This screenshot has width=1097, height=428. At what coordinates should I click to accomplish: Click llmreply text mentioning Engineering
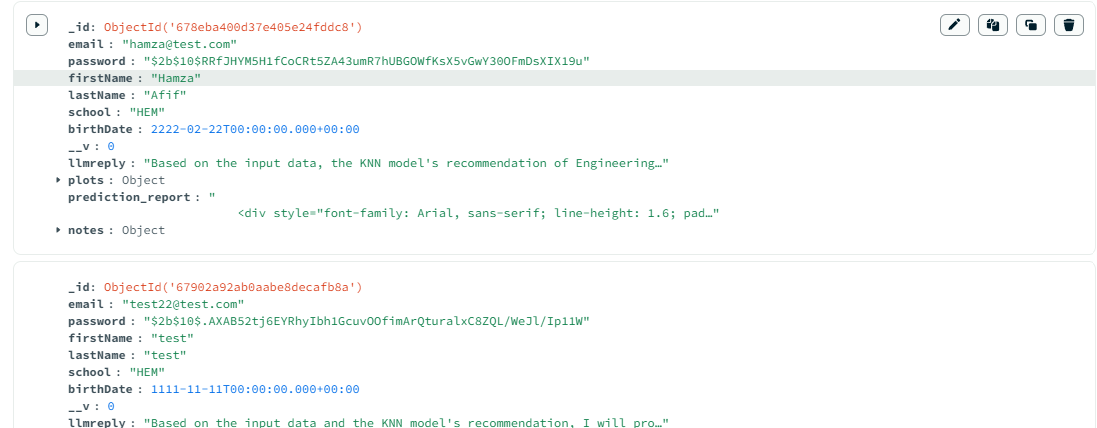(406, 163)
